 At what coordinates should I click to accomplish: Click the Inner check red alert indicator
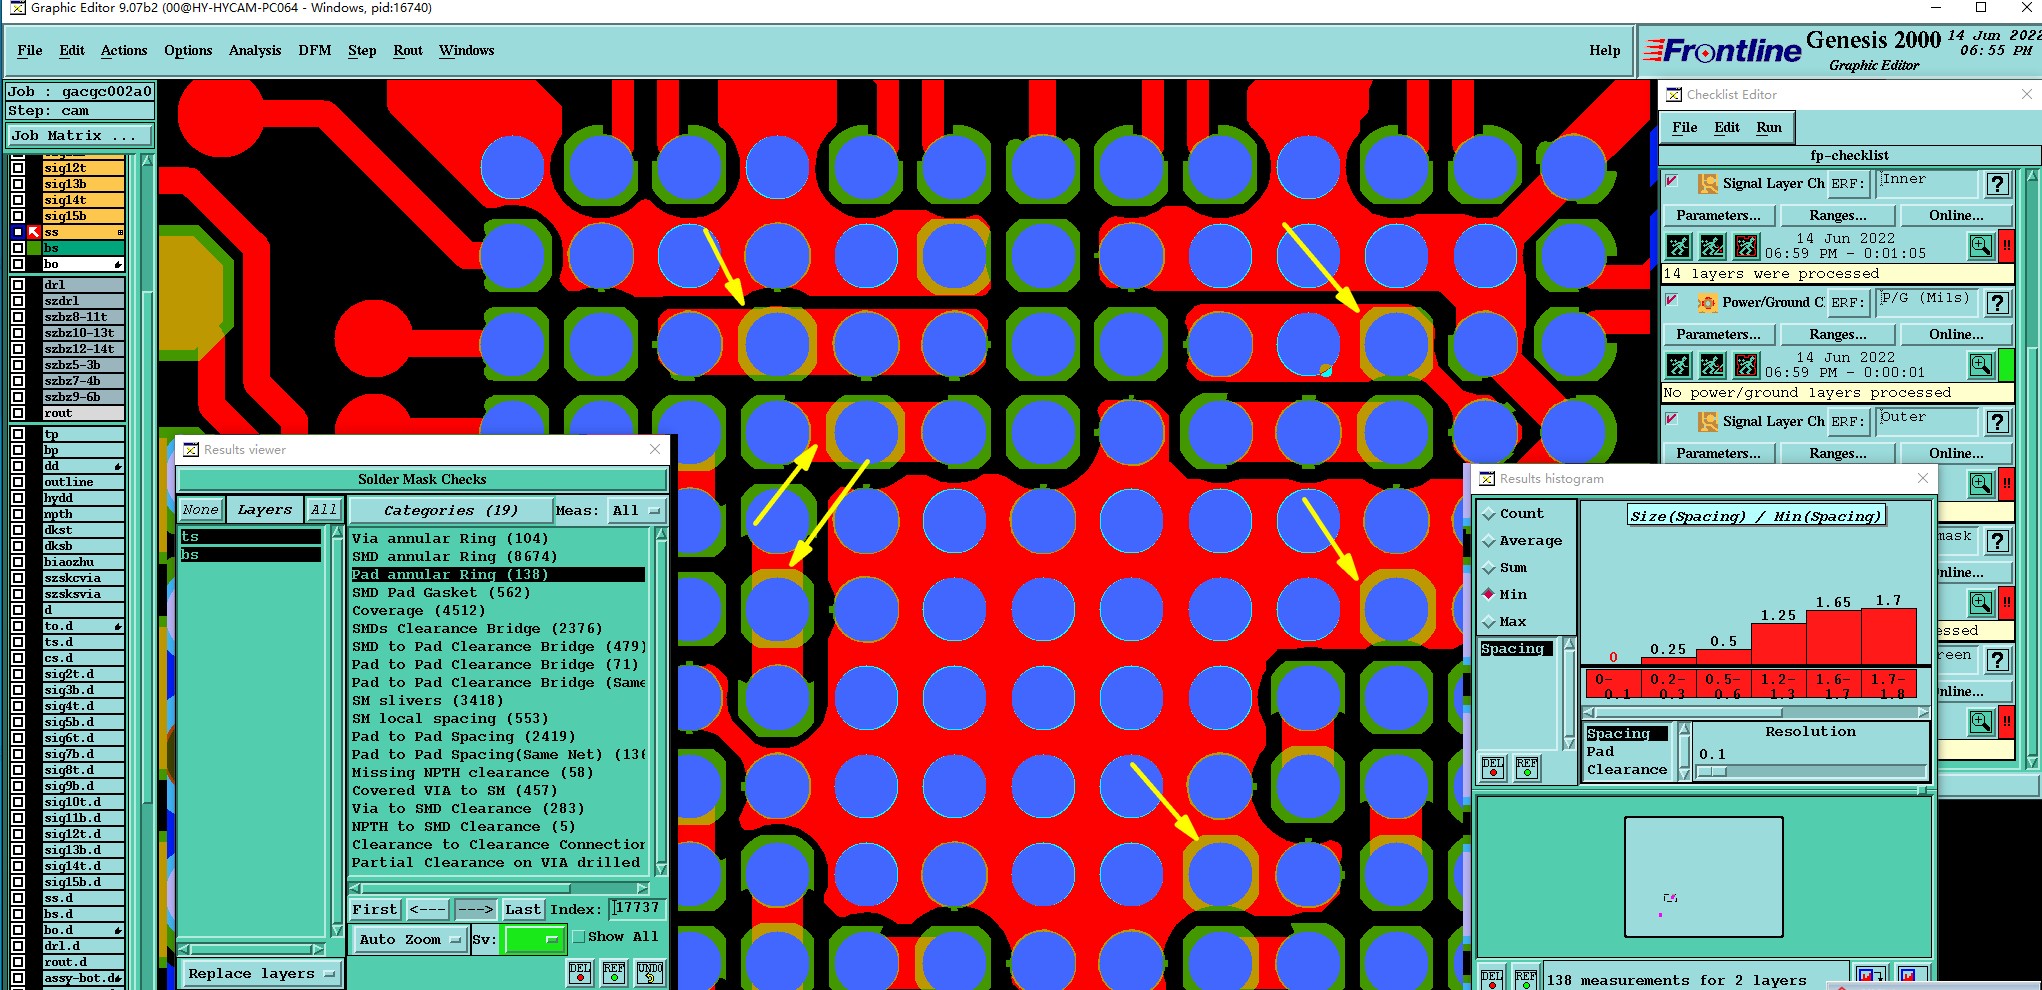pyautogui.click(x=2006, y=246)
